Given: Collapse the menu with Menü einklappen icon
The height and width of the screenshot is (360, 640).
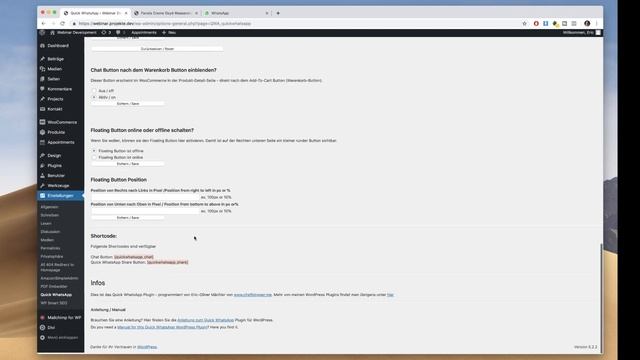Looking at the screenshot, I should [x=42, y=338].
